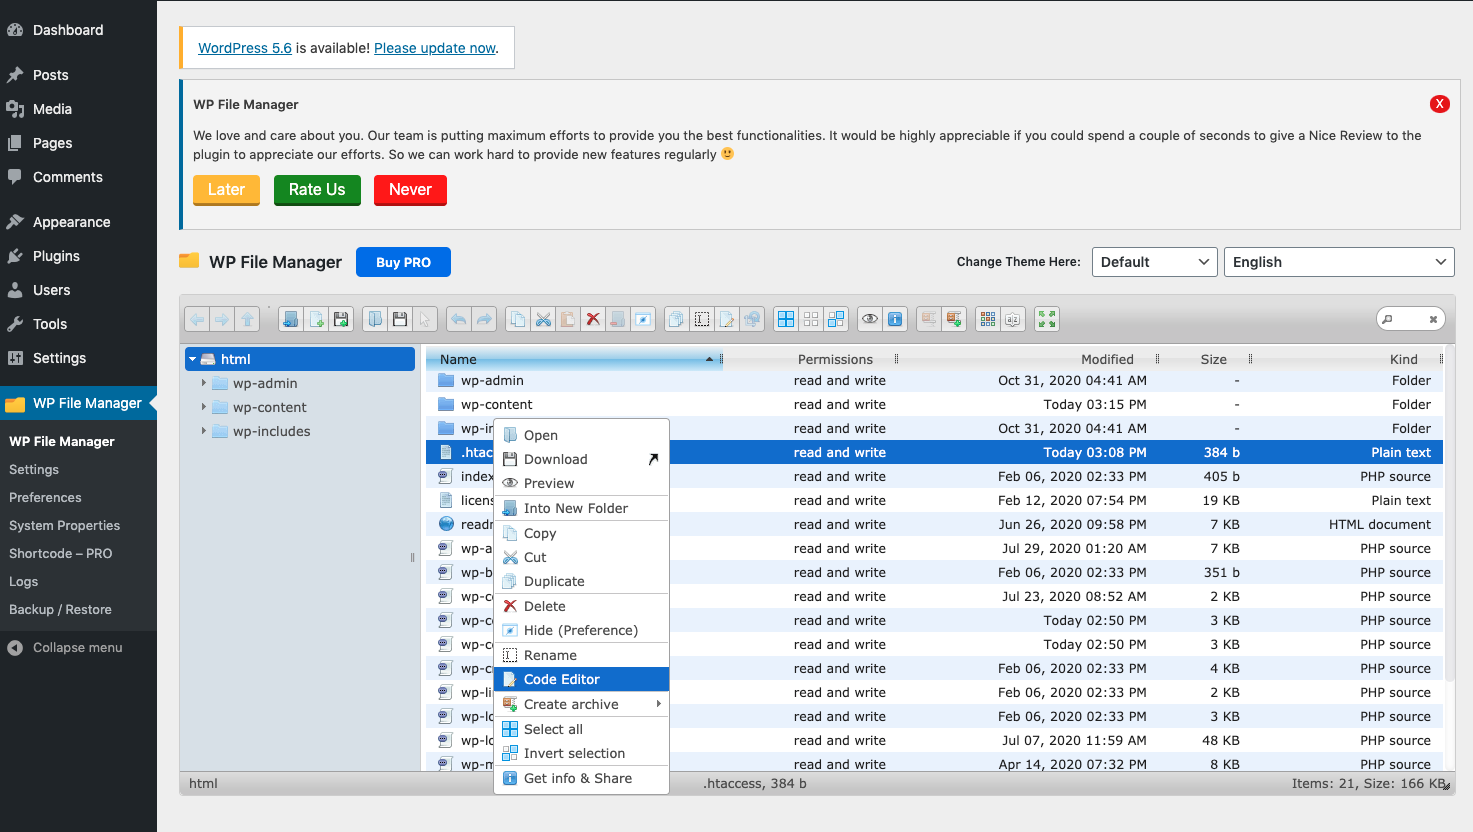Screen dimensions: 1473x832
Task: Click the red Never button
Action: tap(410, 190)
